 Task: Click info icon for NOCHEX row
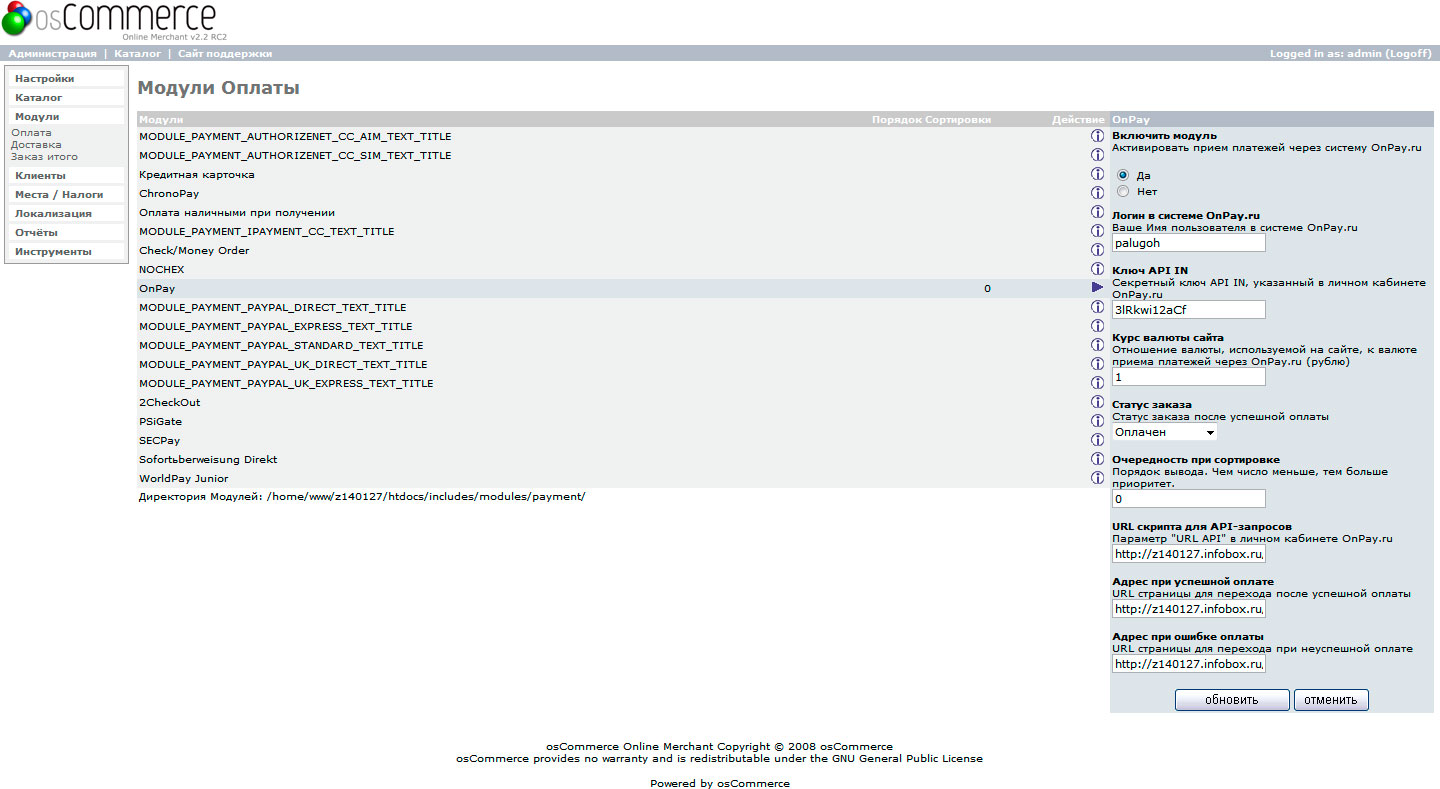pyautogui.click(x=1097, y=269)
